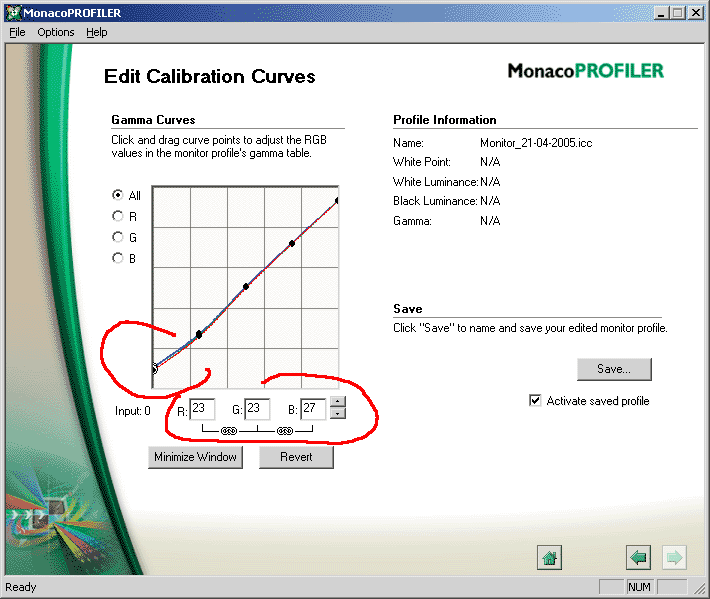Click the Revert button
The width and height of the screenshot is (710, 599).
(x=296, y=457)
